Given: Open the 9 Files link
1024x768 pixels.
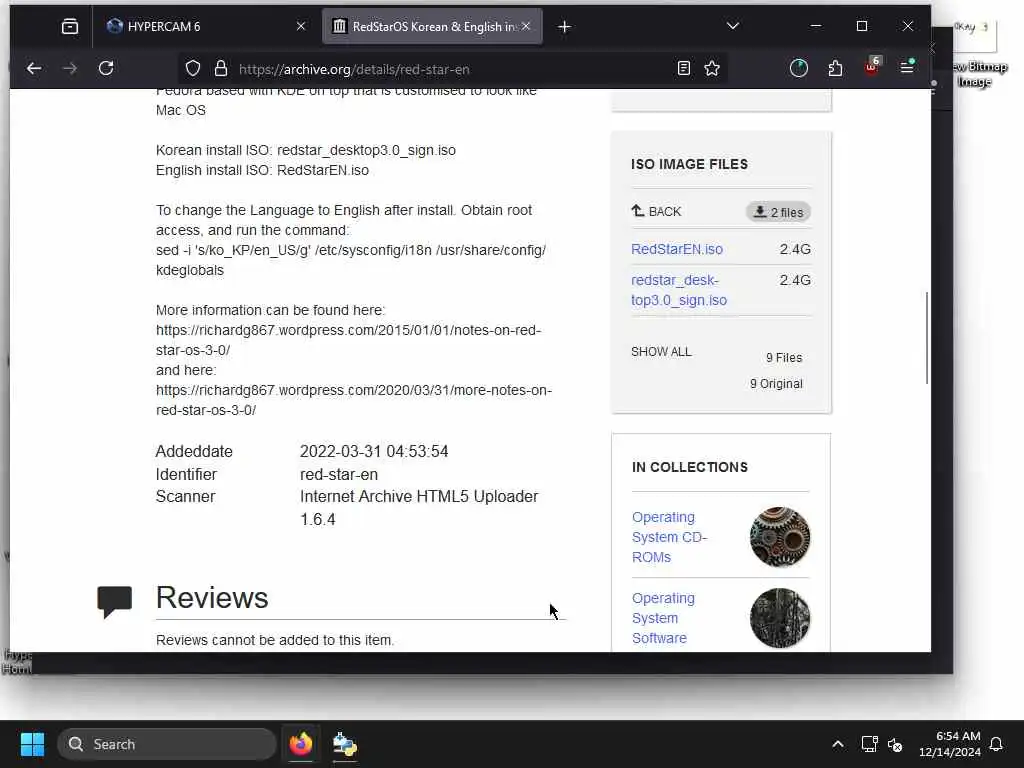Looking at the screenshot, I should click(784, 358).
